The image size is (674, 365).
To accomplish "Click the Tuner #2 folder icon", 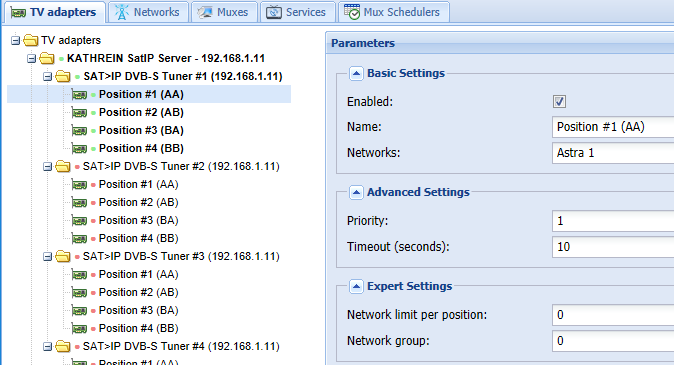I will click(63, 166).
